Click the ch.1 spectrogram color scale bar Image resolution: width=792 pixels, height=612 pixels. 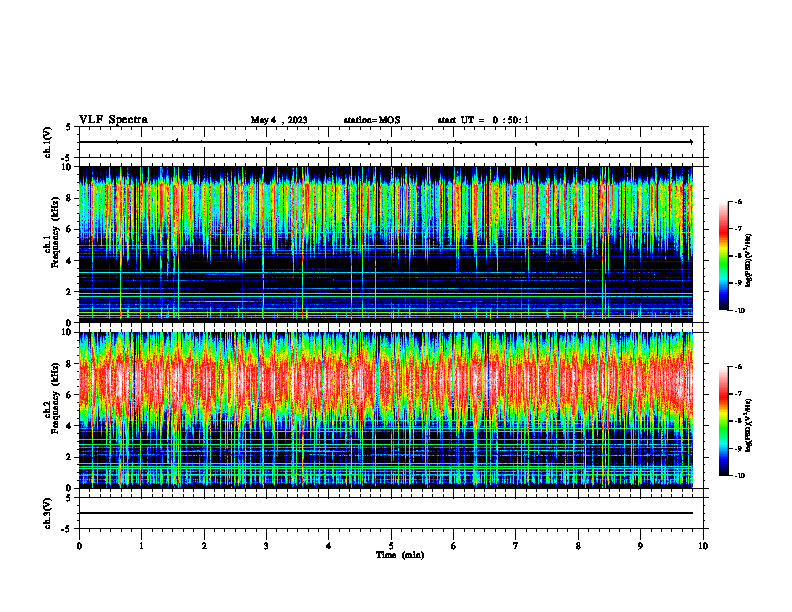point(723,256)
